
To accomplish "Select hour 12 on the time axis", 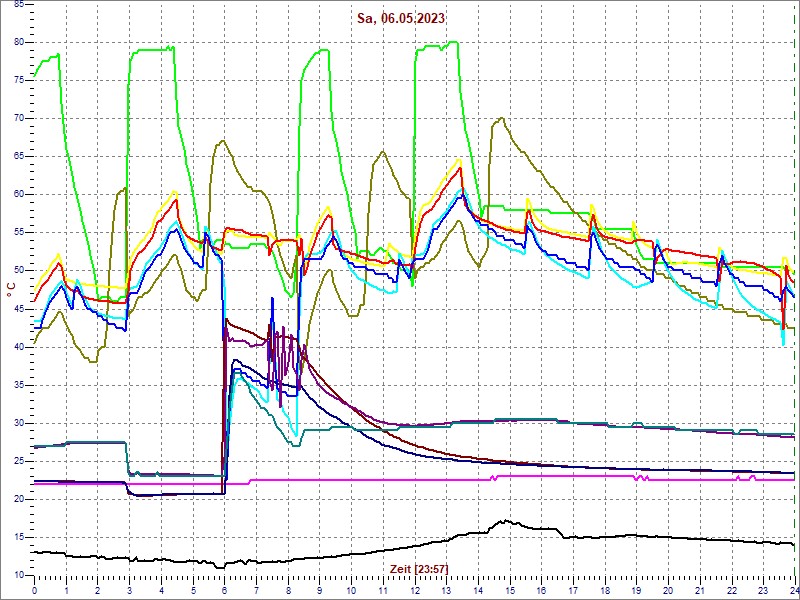I will coord(414,590).
